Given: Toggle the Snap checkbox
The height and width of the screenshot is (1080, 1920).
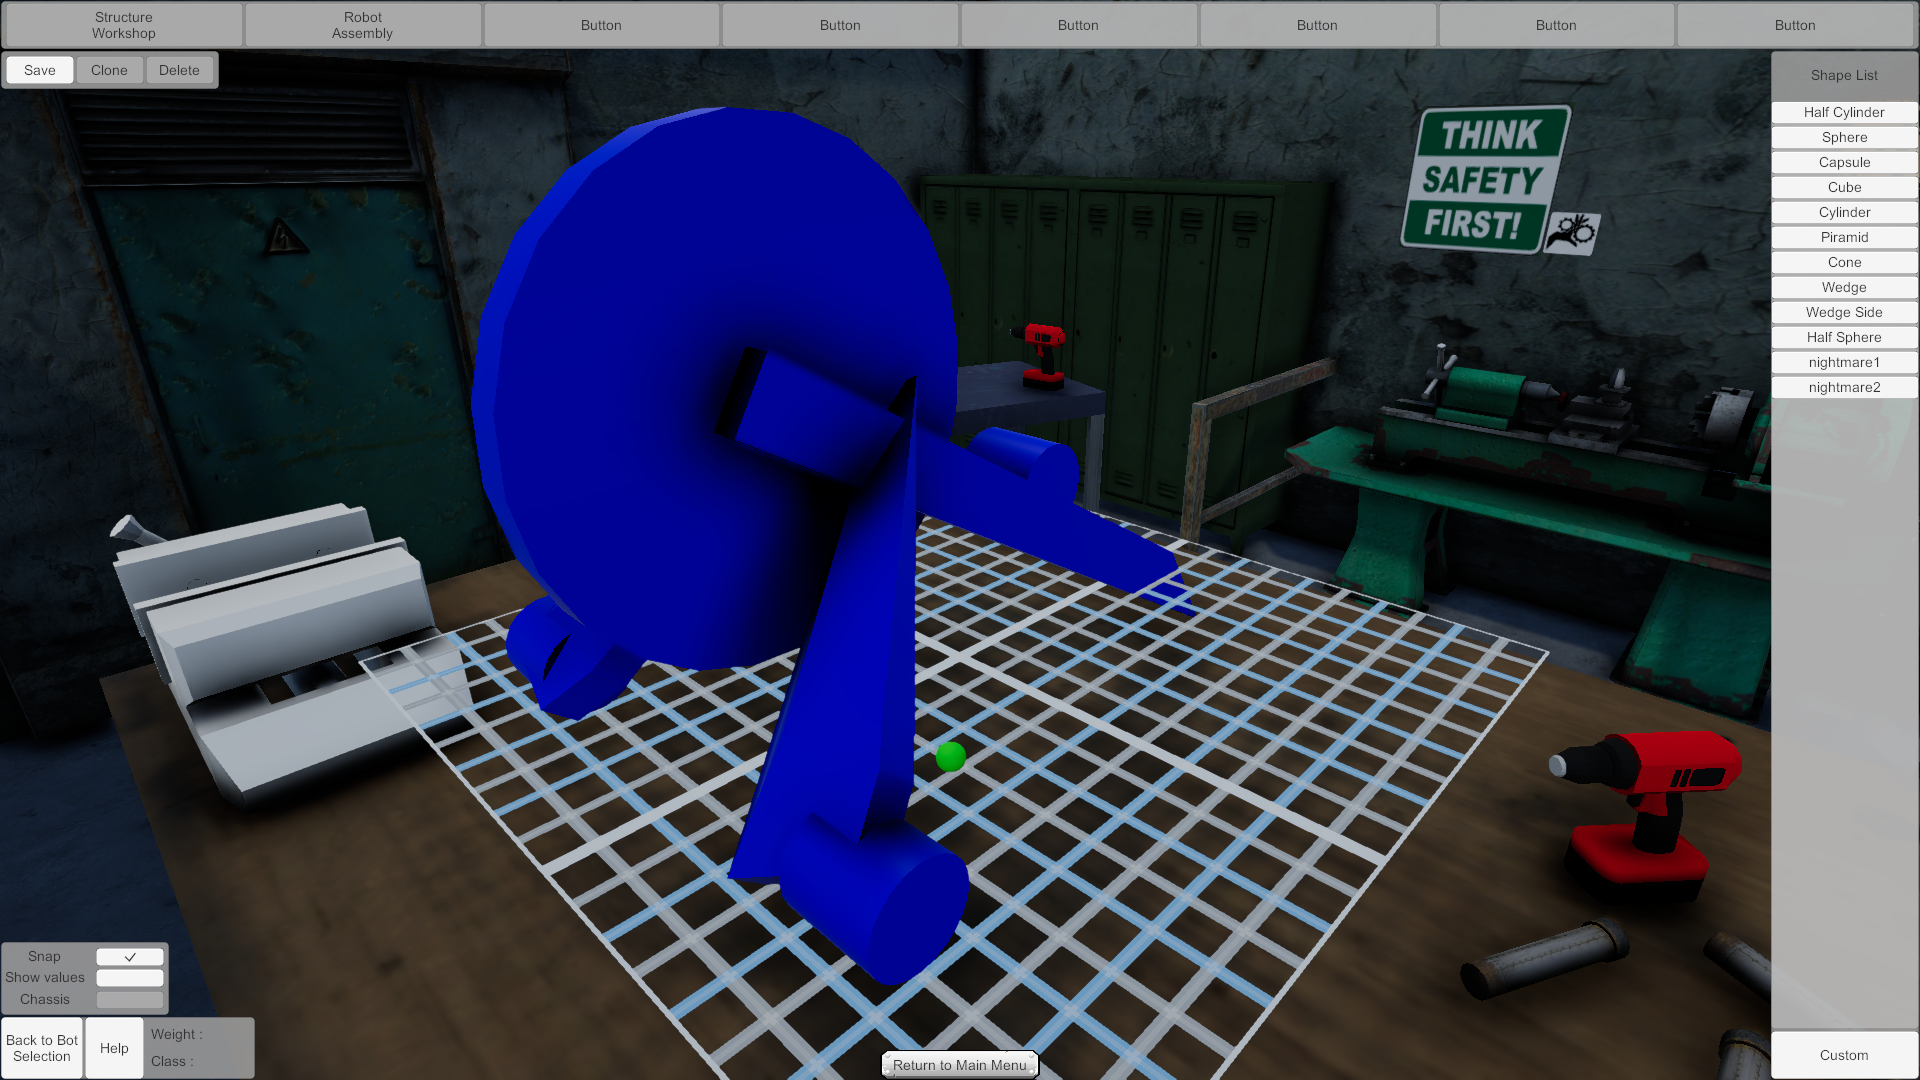Looking at the screenshot, I should pyautogui.click(x=130, y=957).
